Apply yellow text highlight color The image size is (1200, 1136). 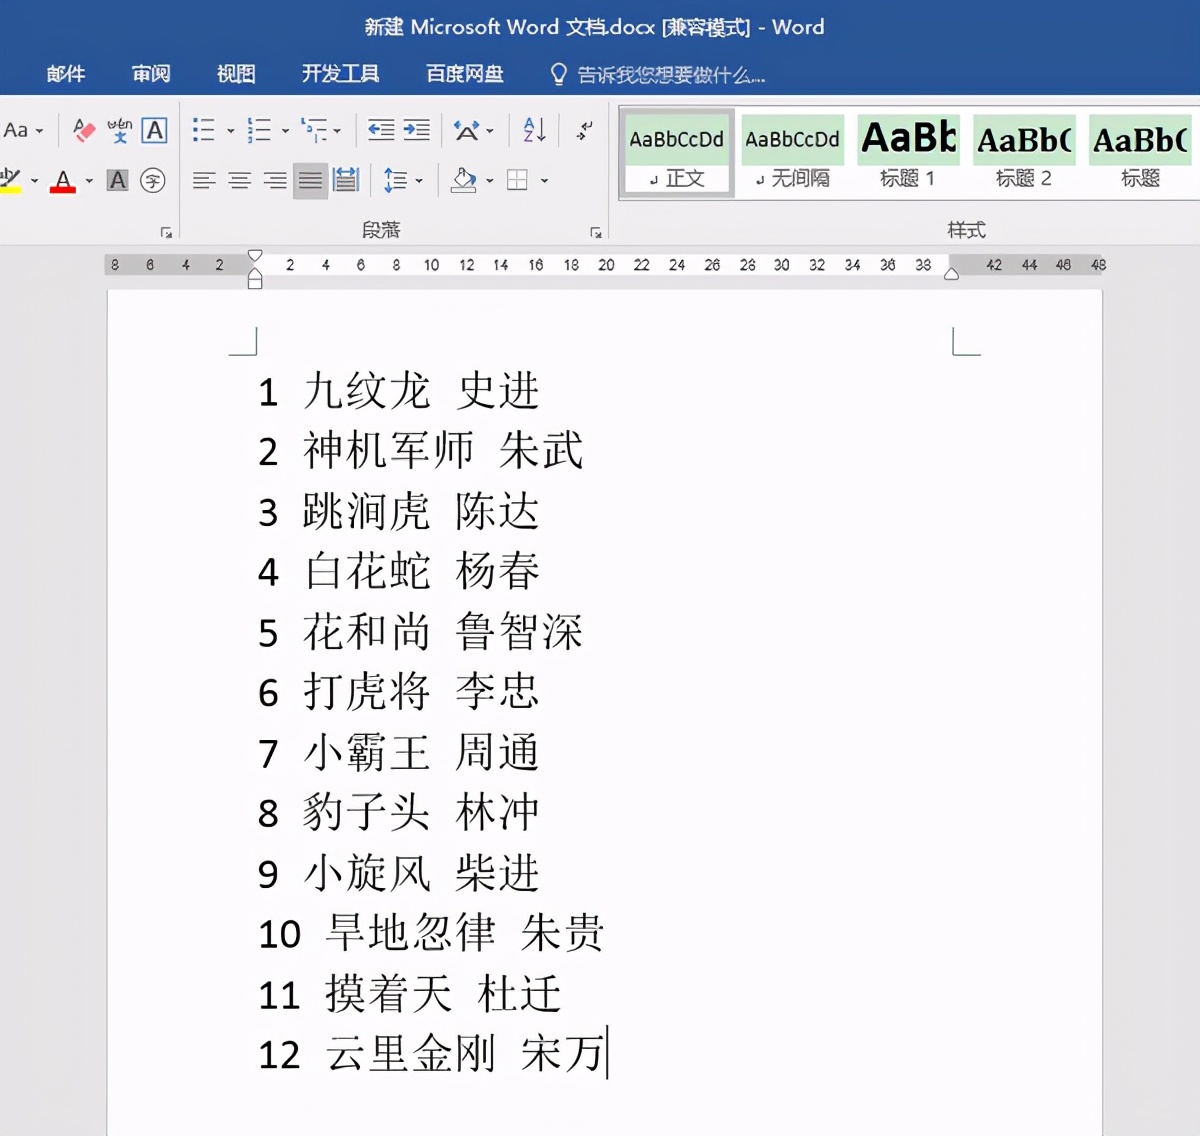[10, 181]
